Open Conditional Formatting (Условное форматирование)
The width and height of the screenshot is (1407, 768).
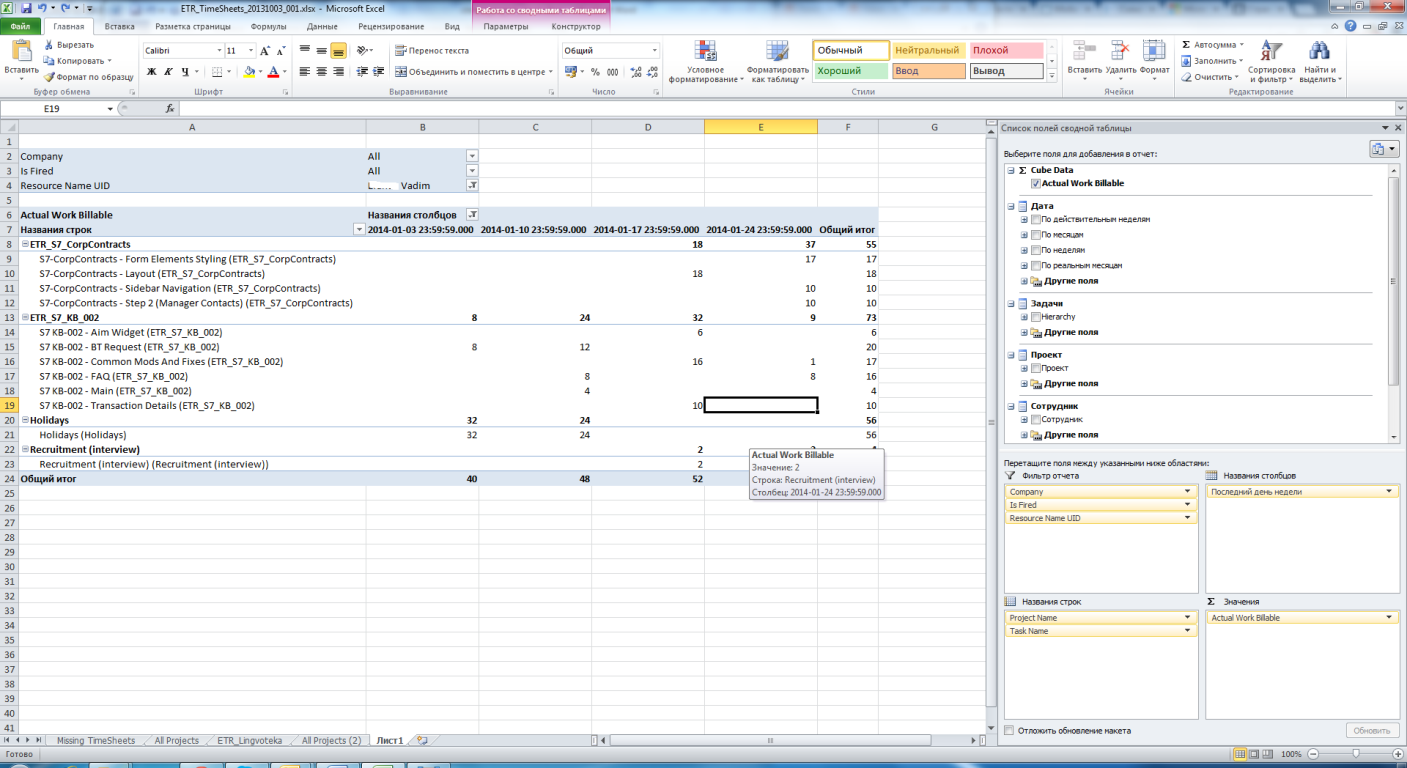[x=706, y=62]
